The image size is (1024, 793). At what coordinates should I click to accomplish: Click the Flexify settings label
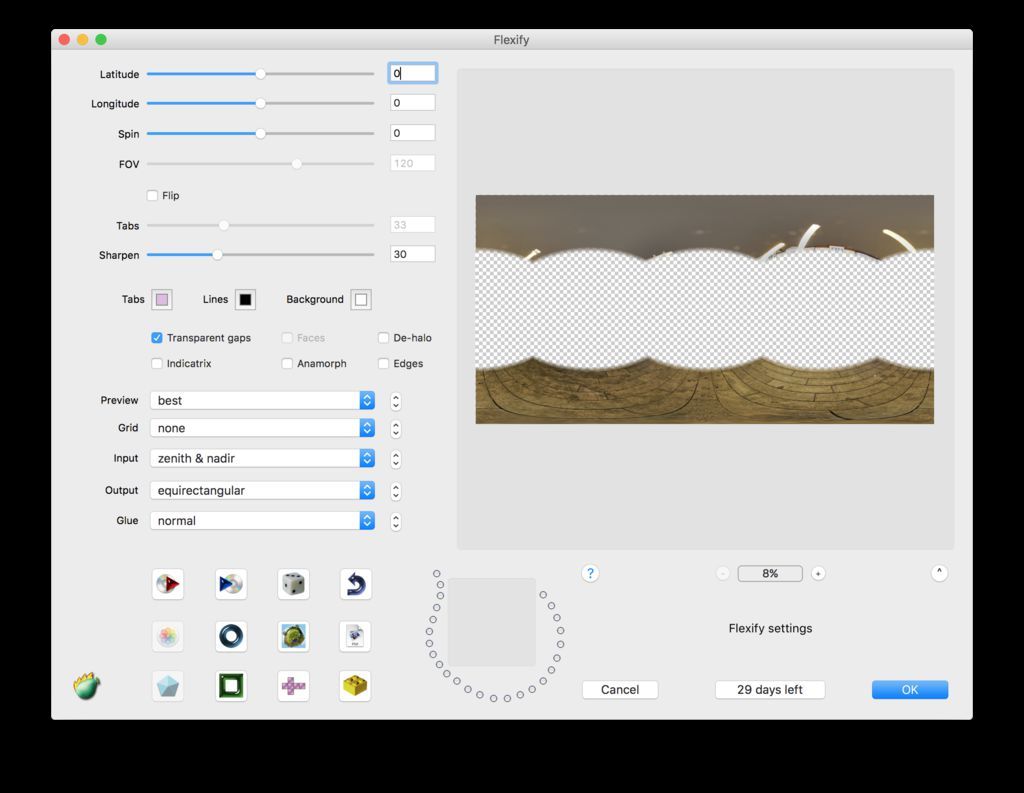pyautogui.click(x=771, y=628)
